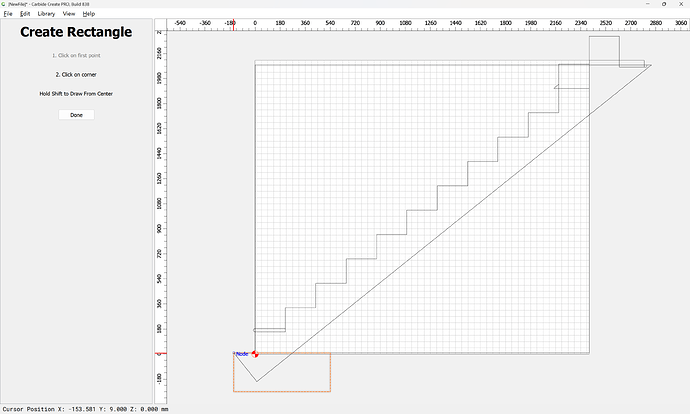Click the '2. Click on corner' instruction
The image size is (690, 414).
click(x=76, y=74)
